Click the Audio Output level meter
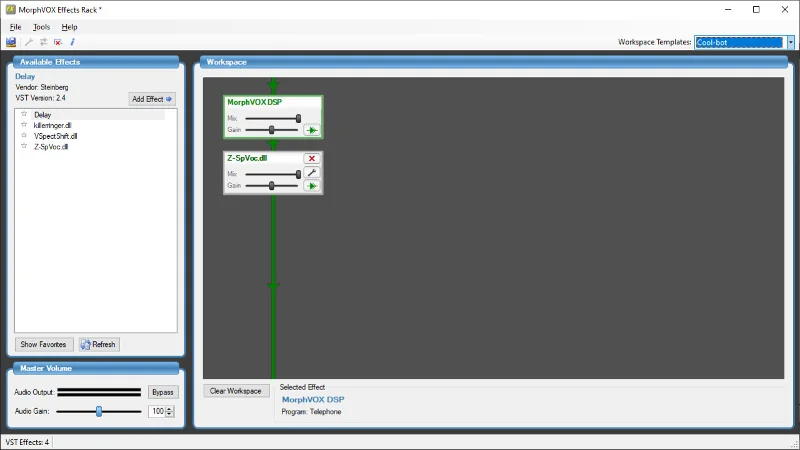Viewport: 800px width, 450px height. click(99, 392)
